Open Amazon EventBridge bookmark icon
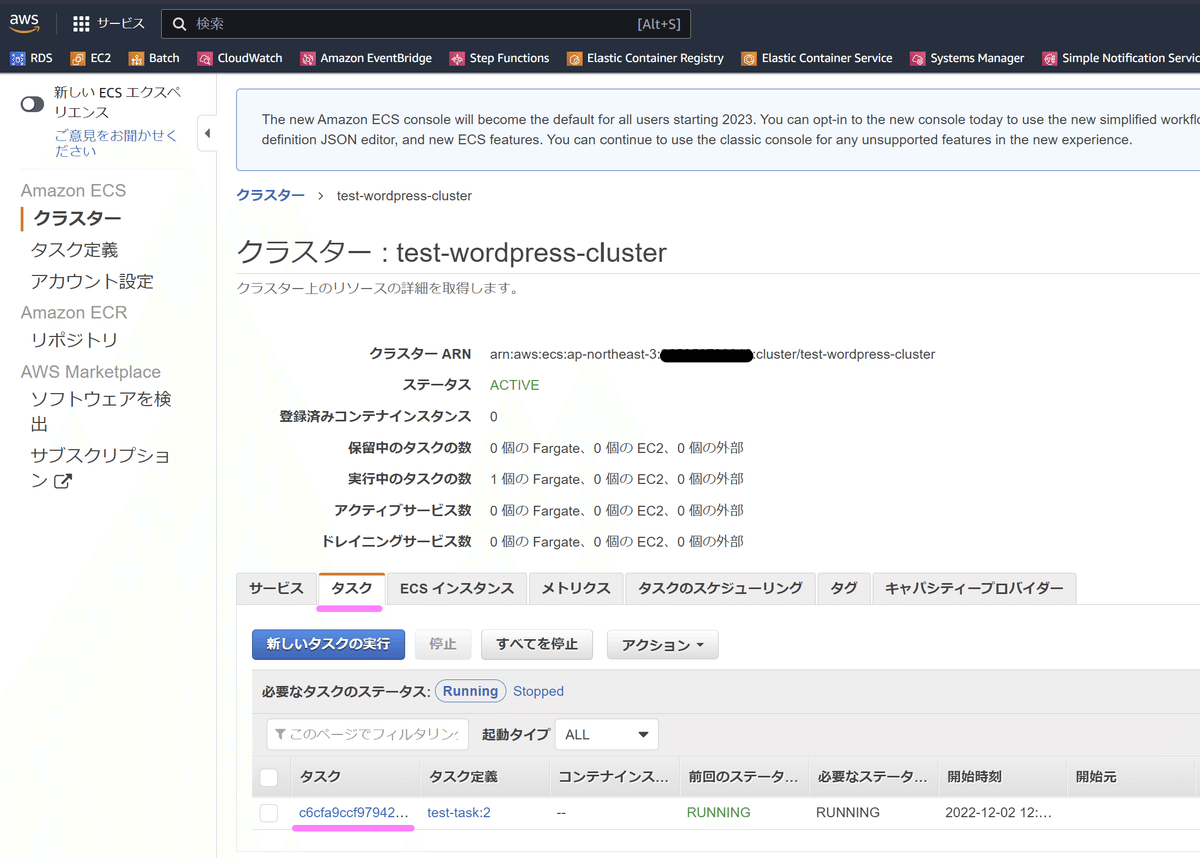Image resolution: width=1200 pixels, height=858 pixels. pos(308,59)
